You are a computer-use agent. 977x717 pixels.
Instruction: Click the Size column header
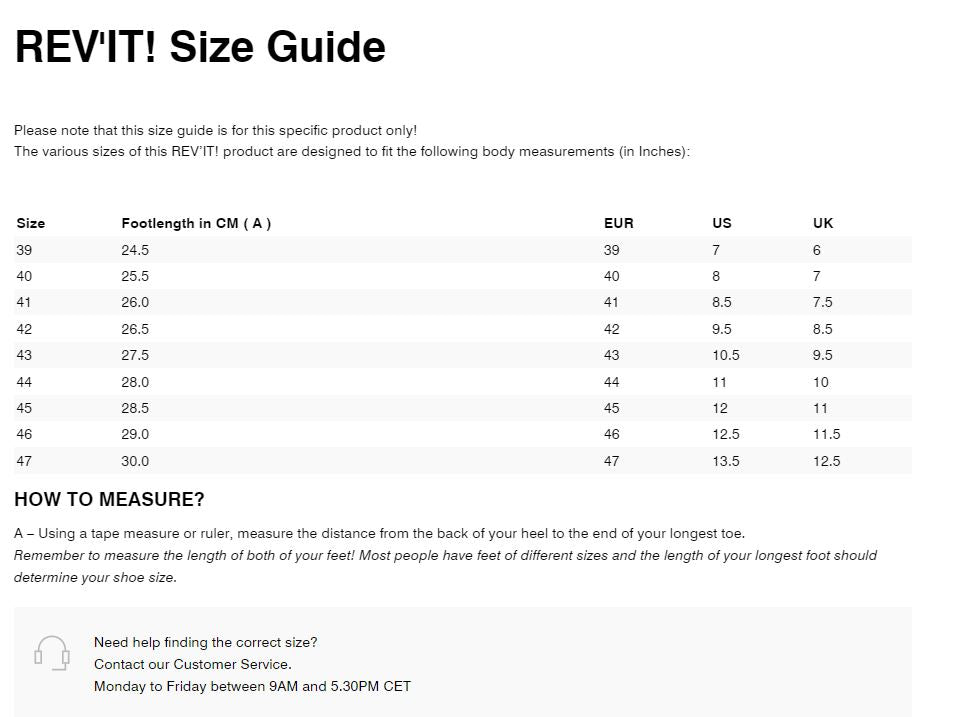click(31, 223)
